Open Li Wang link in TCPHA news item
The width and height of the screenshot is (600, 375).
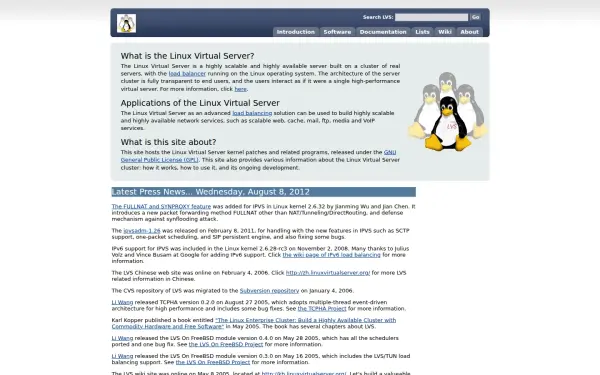click(x=122, y=302)
